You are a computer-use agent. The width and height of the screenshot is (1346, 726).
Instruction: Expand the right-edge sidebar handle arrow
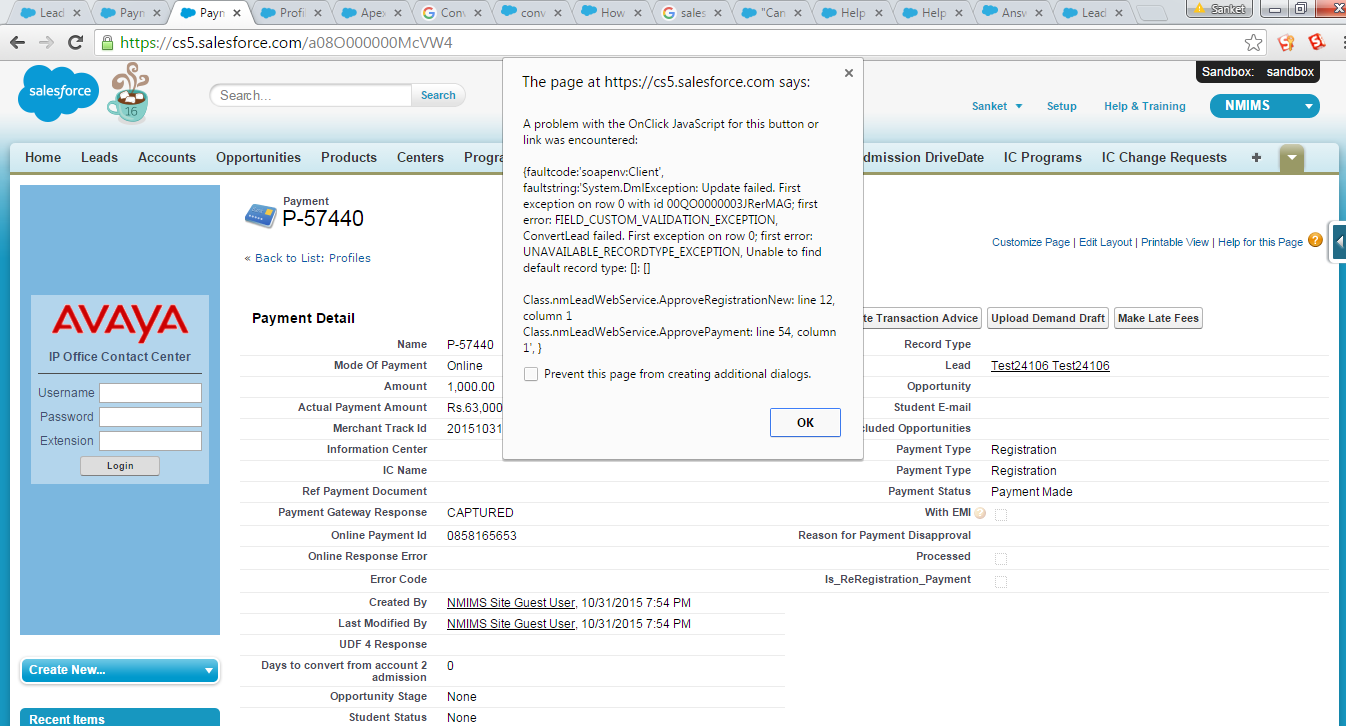tap(1338, 242)
